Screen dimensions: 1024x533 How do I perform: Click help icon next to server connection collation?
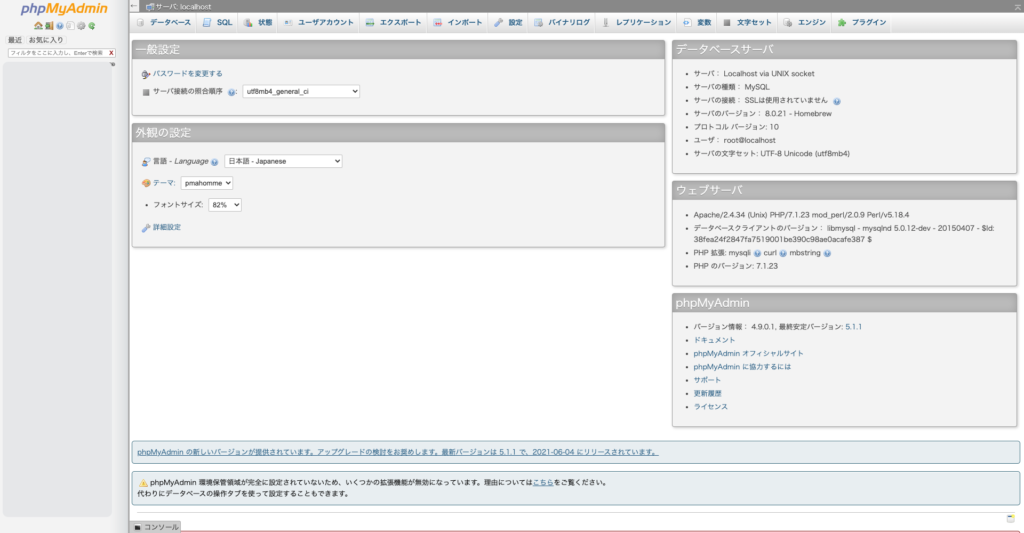coord(231,92)
